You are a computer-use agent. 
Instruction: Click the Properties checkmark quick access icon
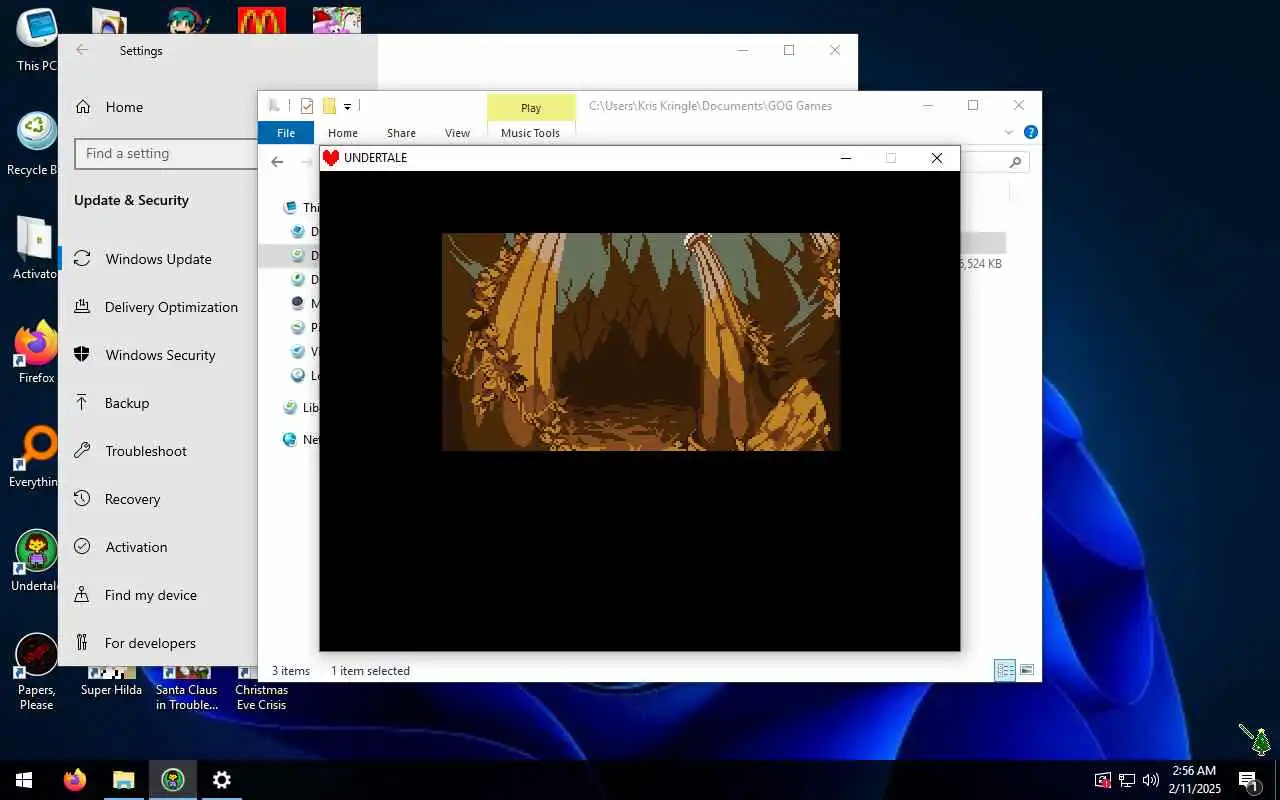tap(307, 106)
